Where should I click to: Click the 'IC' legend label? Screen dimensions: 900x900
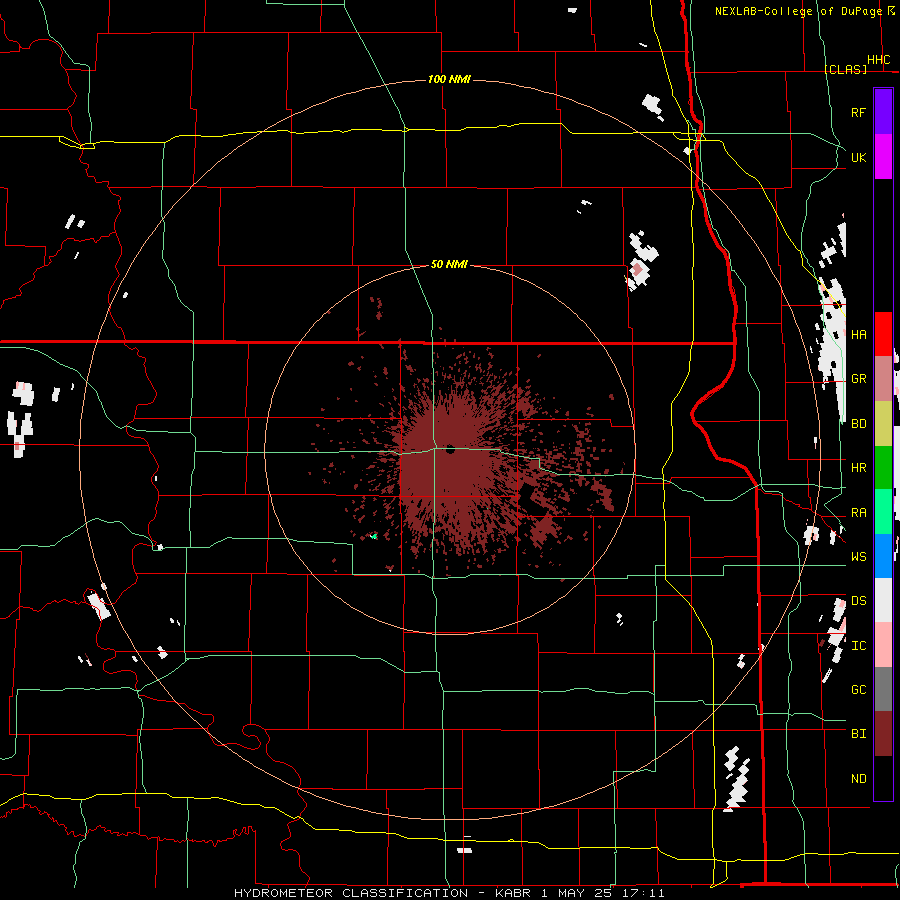pos(858,645)
